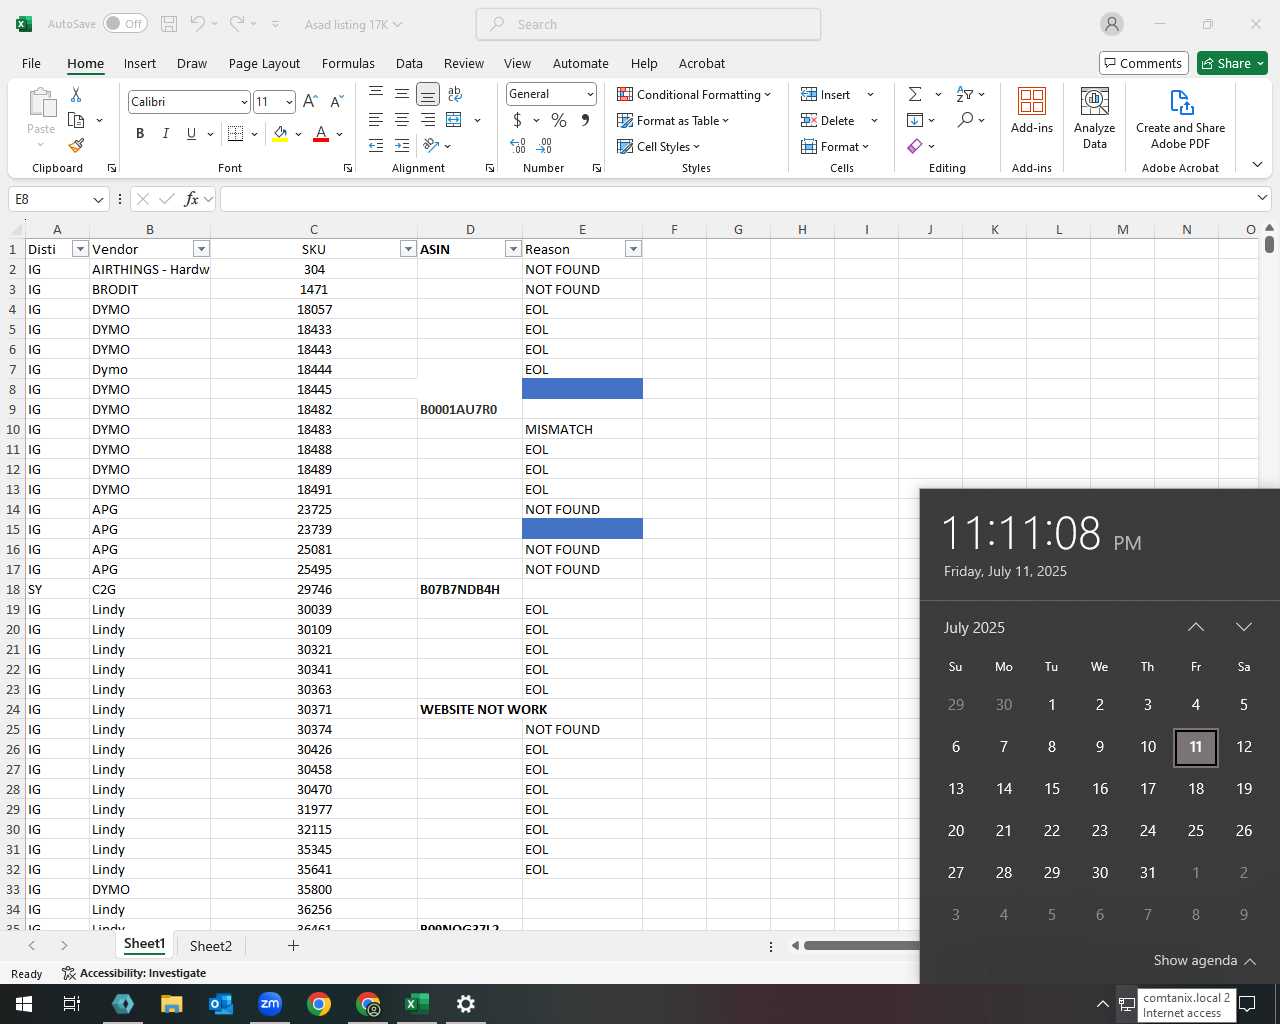Click the Orientation icon
Image resolution: width=1280 pixels, height=1024 pixels.
coord(431,146)
